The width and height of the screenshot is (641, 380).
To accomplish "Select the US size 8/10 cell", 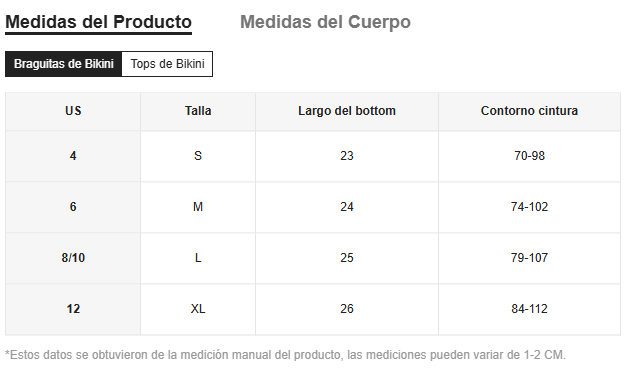I will pyautogui.click(x=73, y=258).
